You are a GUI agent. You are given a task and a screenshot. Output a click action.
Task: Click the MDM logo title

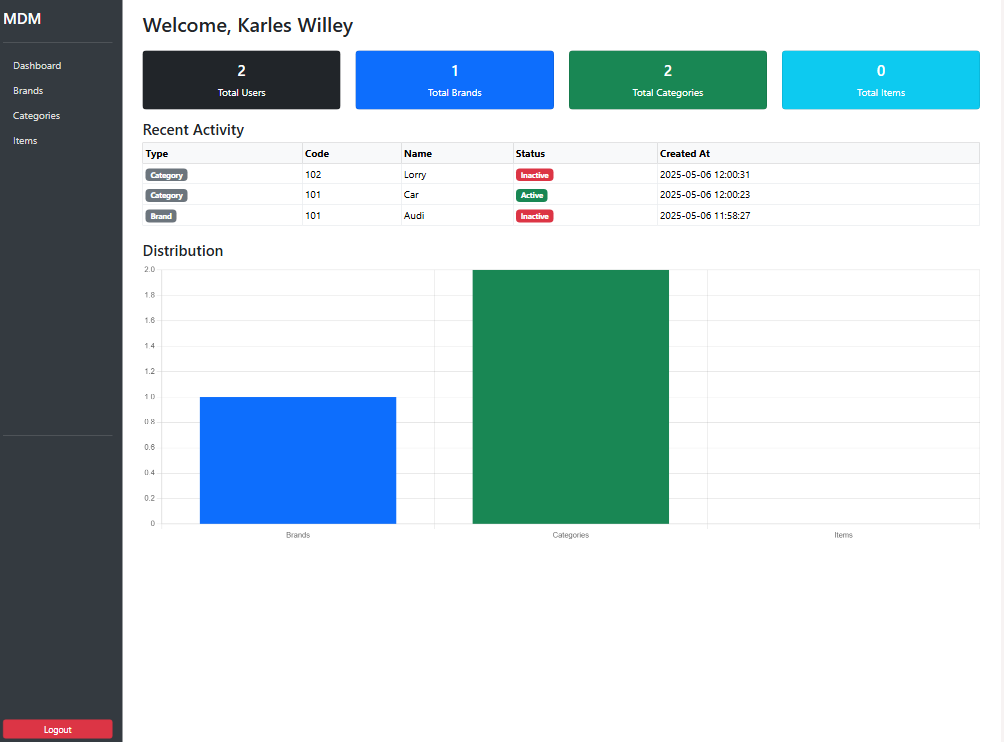click(x=22, y=19)
